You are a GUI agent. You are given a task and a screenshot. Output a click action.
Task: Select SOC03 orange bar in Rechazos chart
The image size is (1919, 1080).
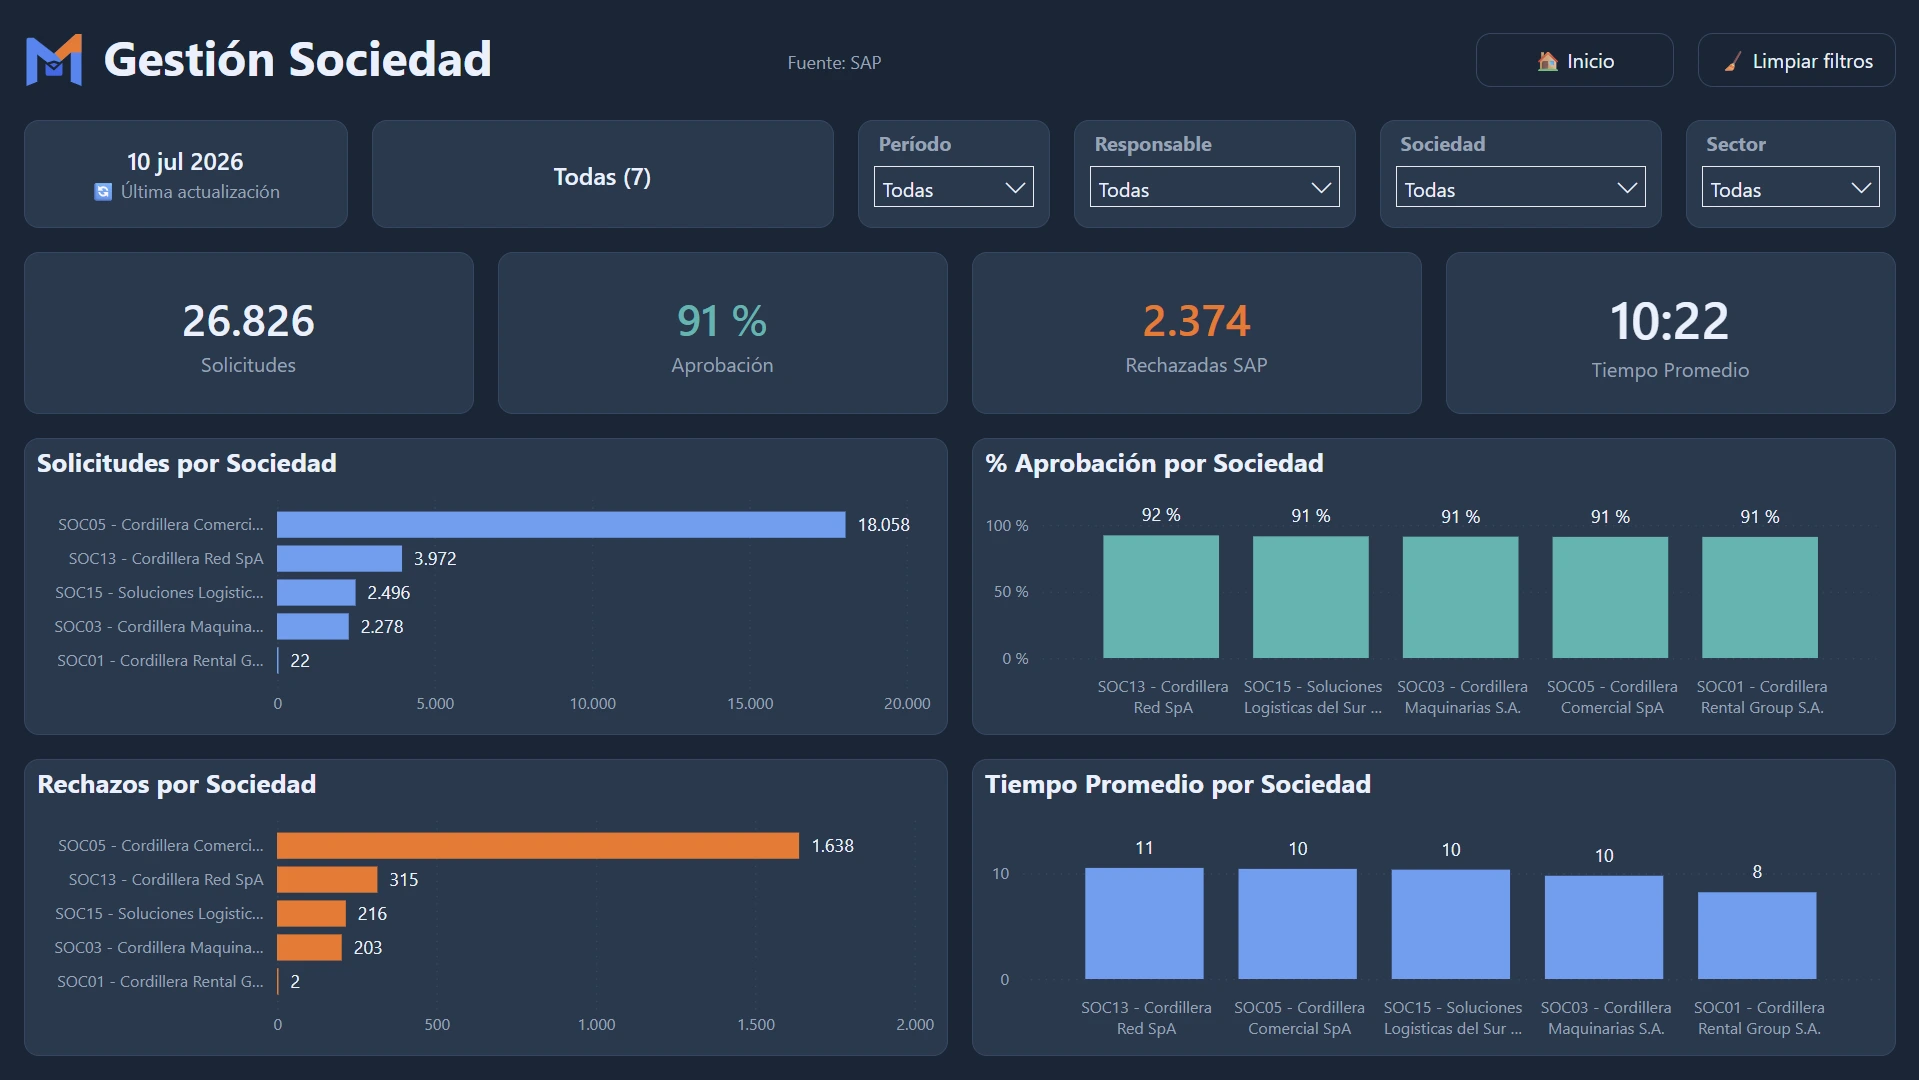309,948
